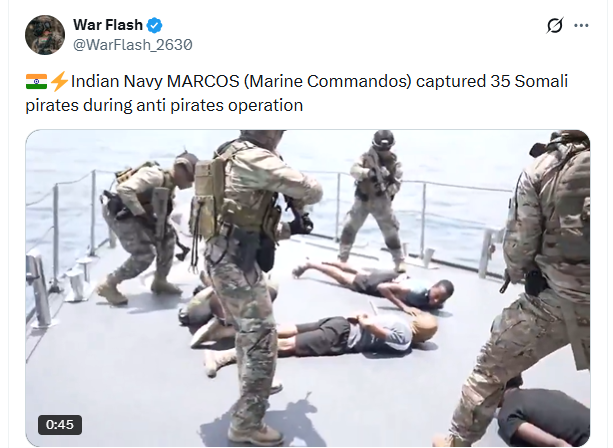Click the words "Indian Navy MARCOS"
The image size is (613, 448).
pos(155,82)
